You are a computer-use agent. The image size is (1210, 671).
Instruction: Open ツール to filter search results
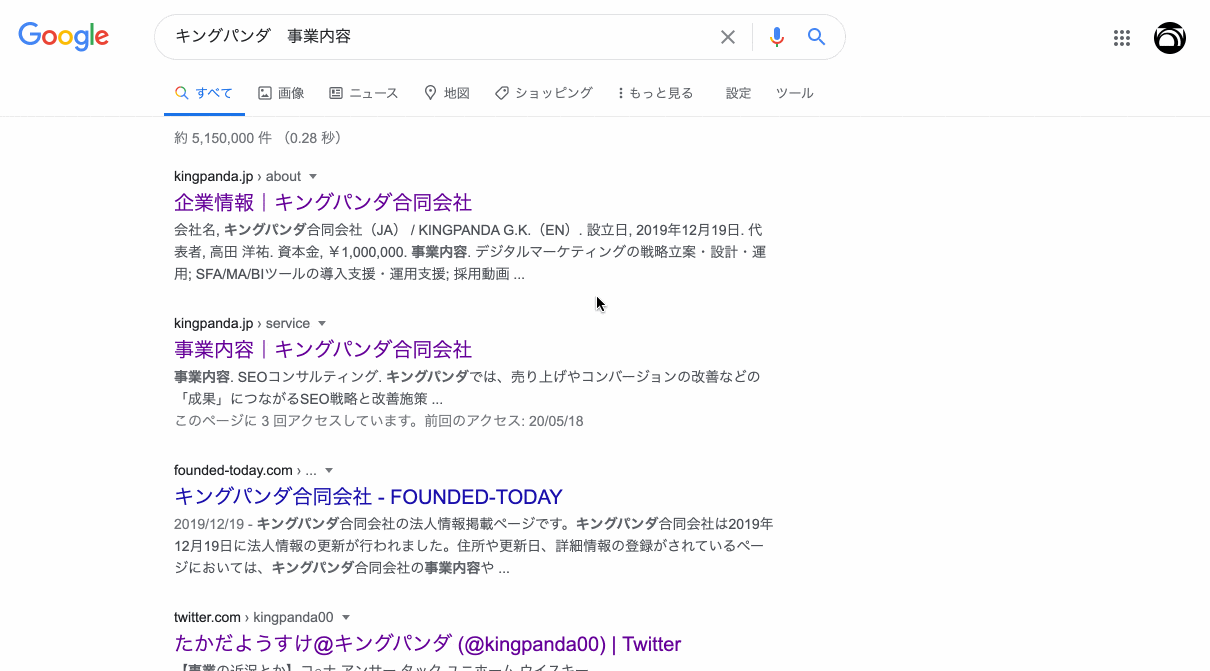click(x=794, y=93)
